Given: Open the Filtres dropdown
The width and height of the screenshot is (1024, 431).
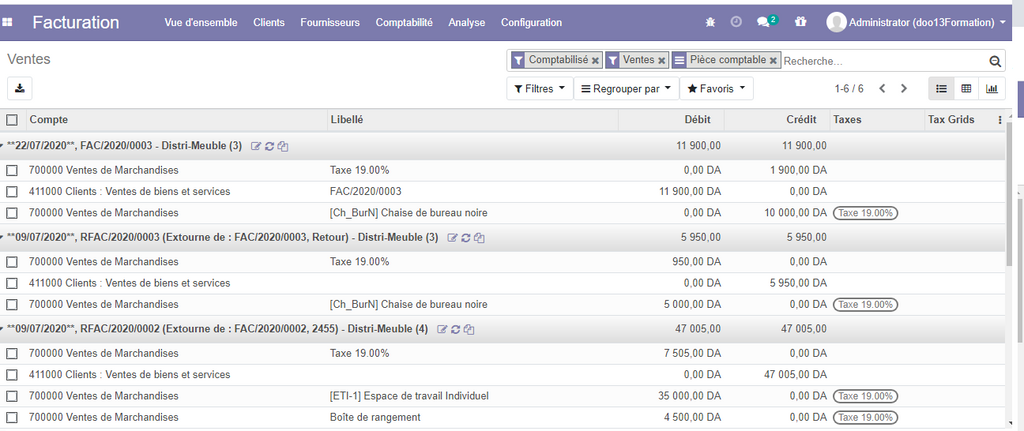Looking at the screenshot, I should click(x=540, y=89).
